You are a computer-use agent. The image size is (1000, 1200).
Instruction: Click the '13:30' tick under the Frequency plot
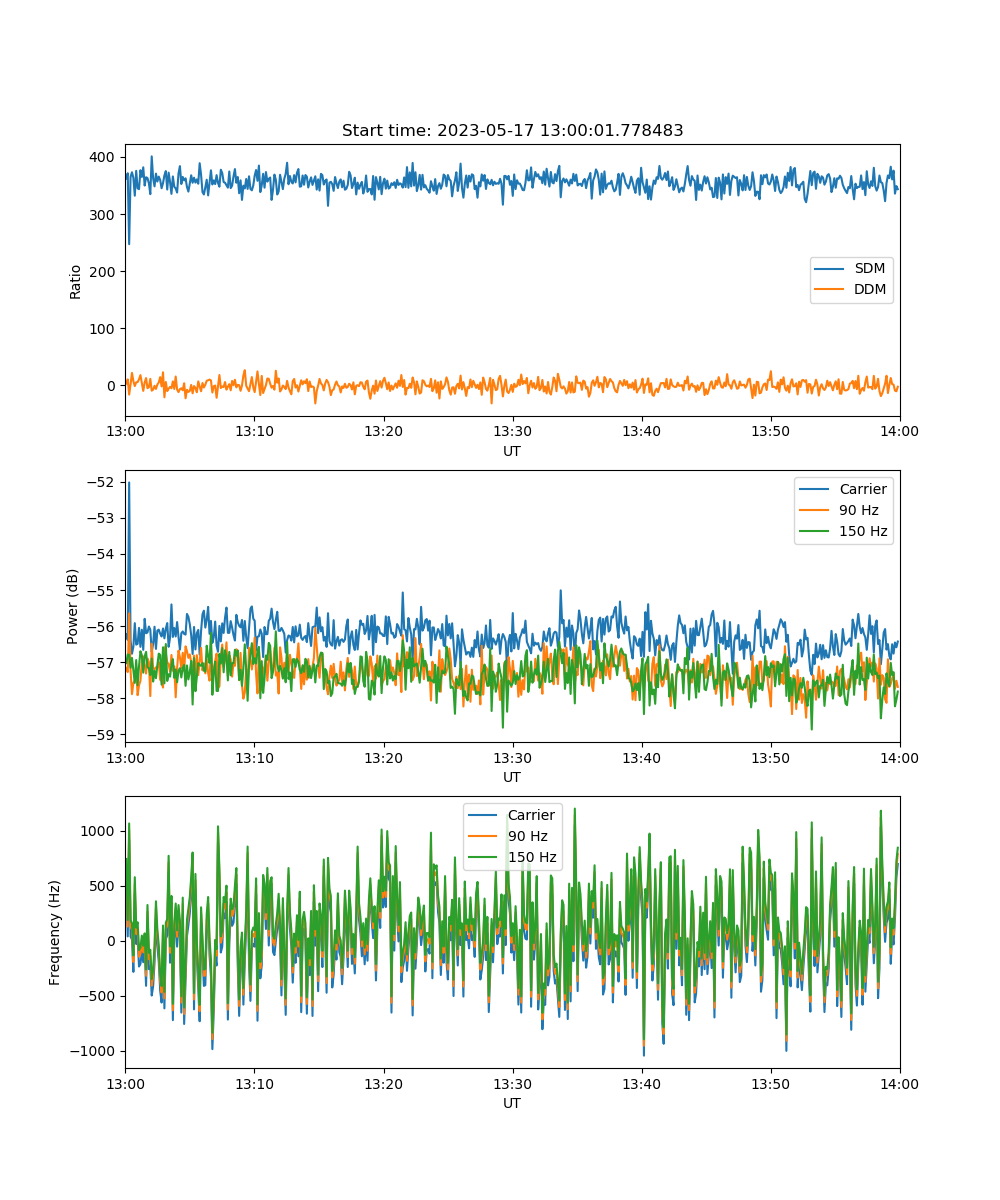tap(512, 1083)
